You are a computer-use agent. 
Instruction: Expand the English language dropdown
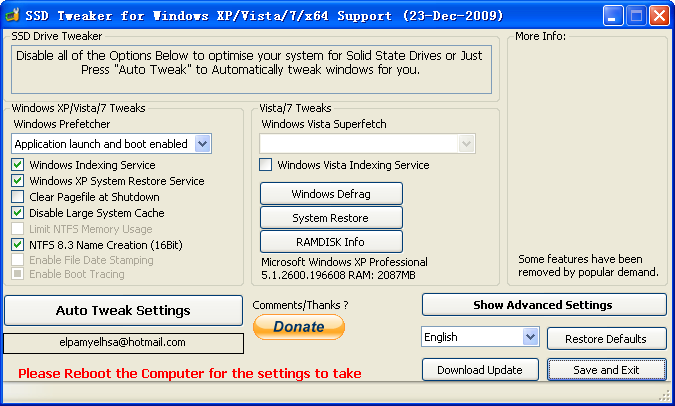pyautogui.click(x=530, y=337)
